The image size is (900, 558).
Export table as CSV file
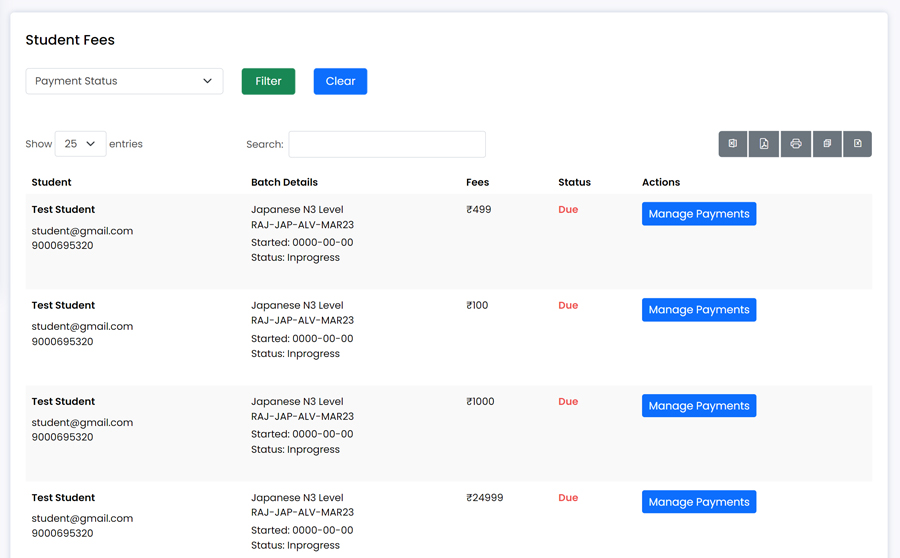click(858, 144)
